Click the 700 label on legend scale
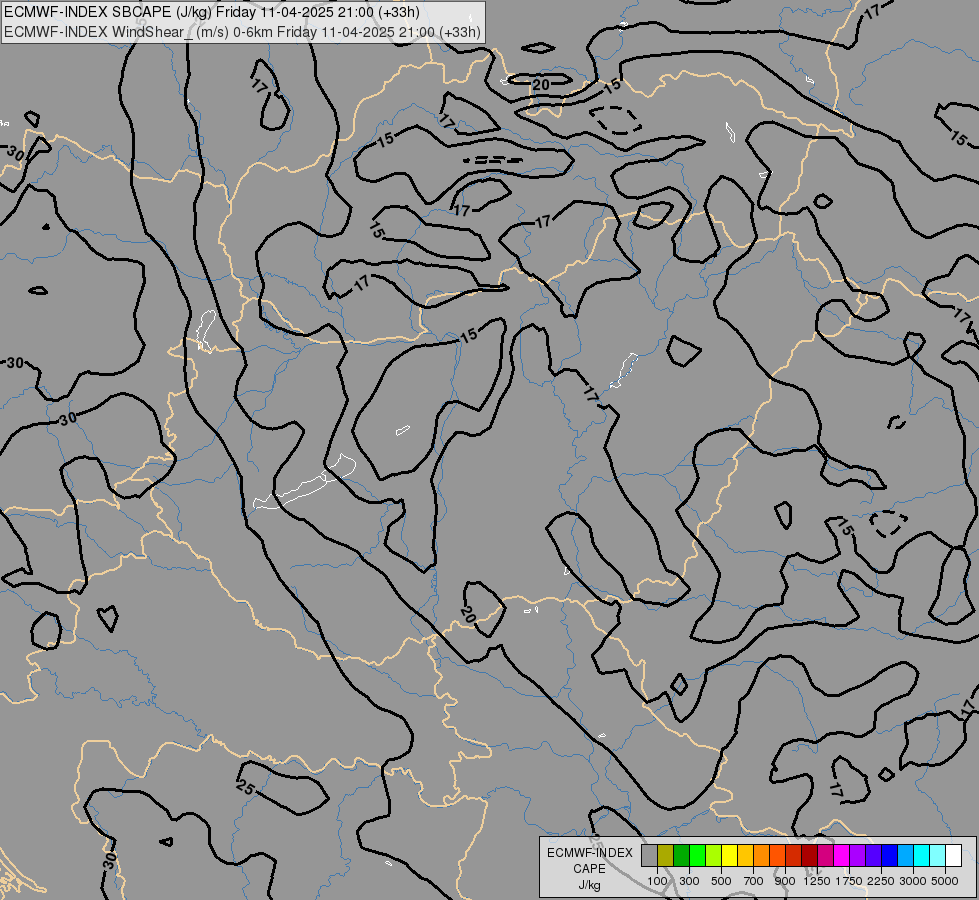This screenshot has height=900, width=979. (754, 881)
